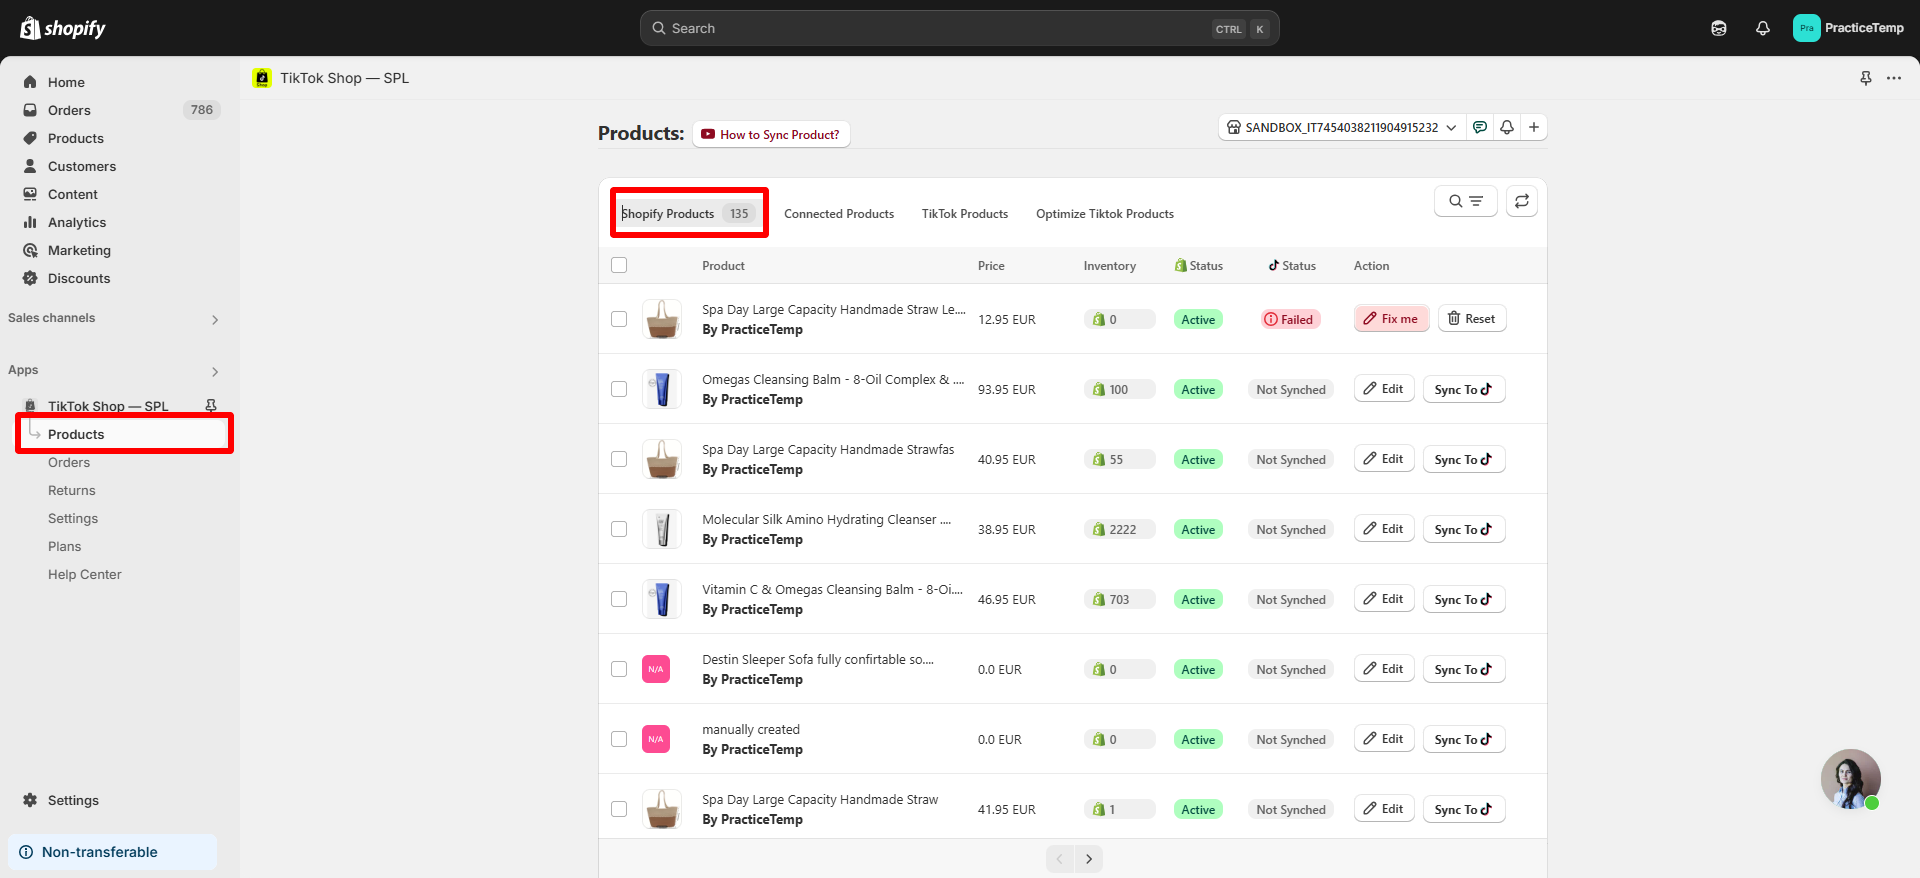Open the chat icon beside the sandbox selector
Viewport: 1920px width, 878px height.
pyautogui.click(x=1480, y=127)
